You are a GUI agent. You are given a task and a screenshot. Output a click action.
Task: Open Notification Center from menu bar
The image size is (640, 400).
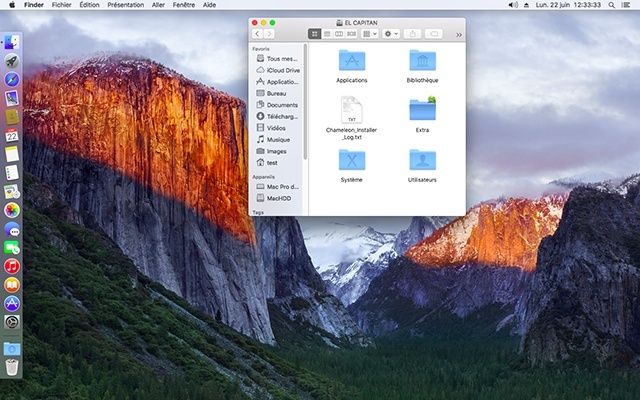(625, 5)
